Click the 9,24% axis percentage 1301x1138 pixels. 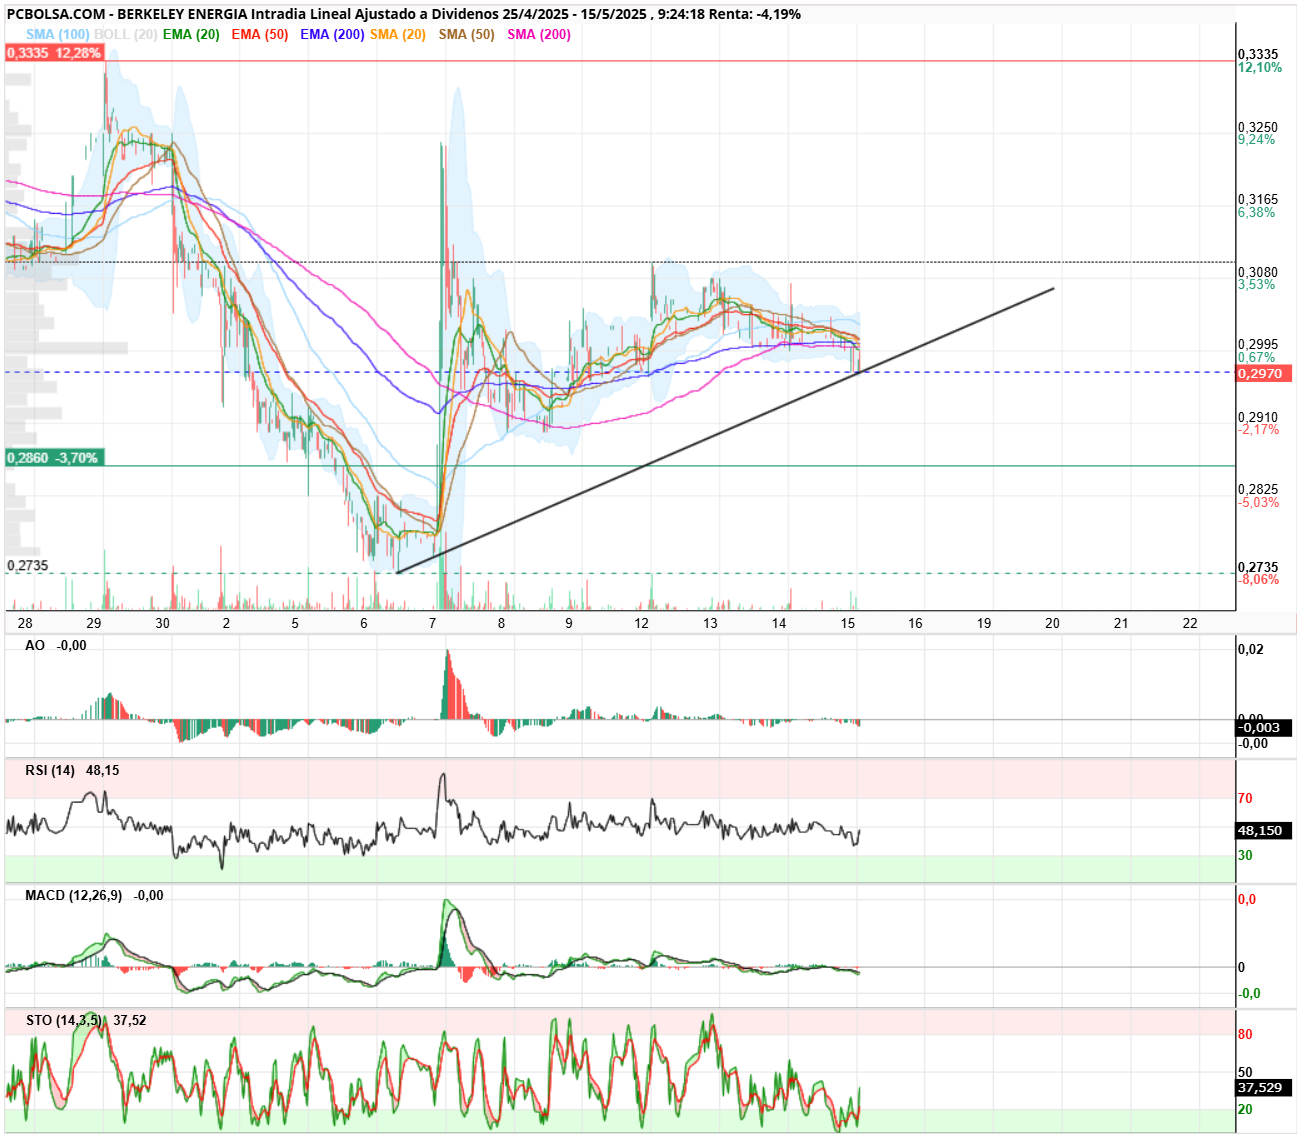pyautogui.click(x=1257, y=139)
